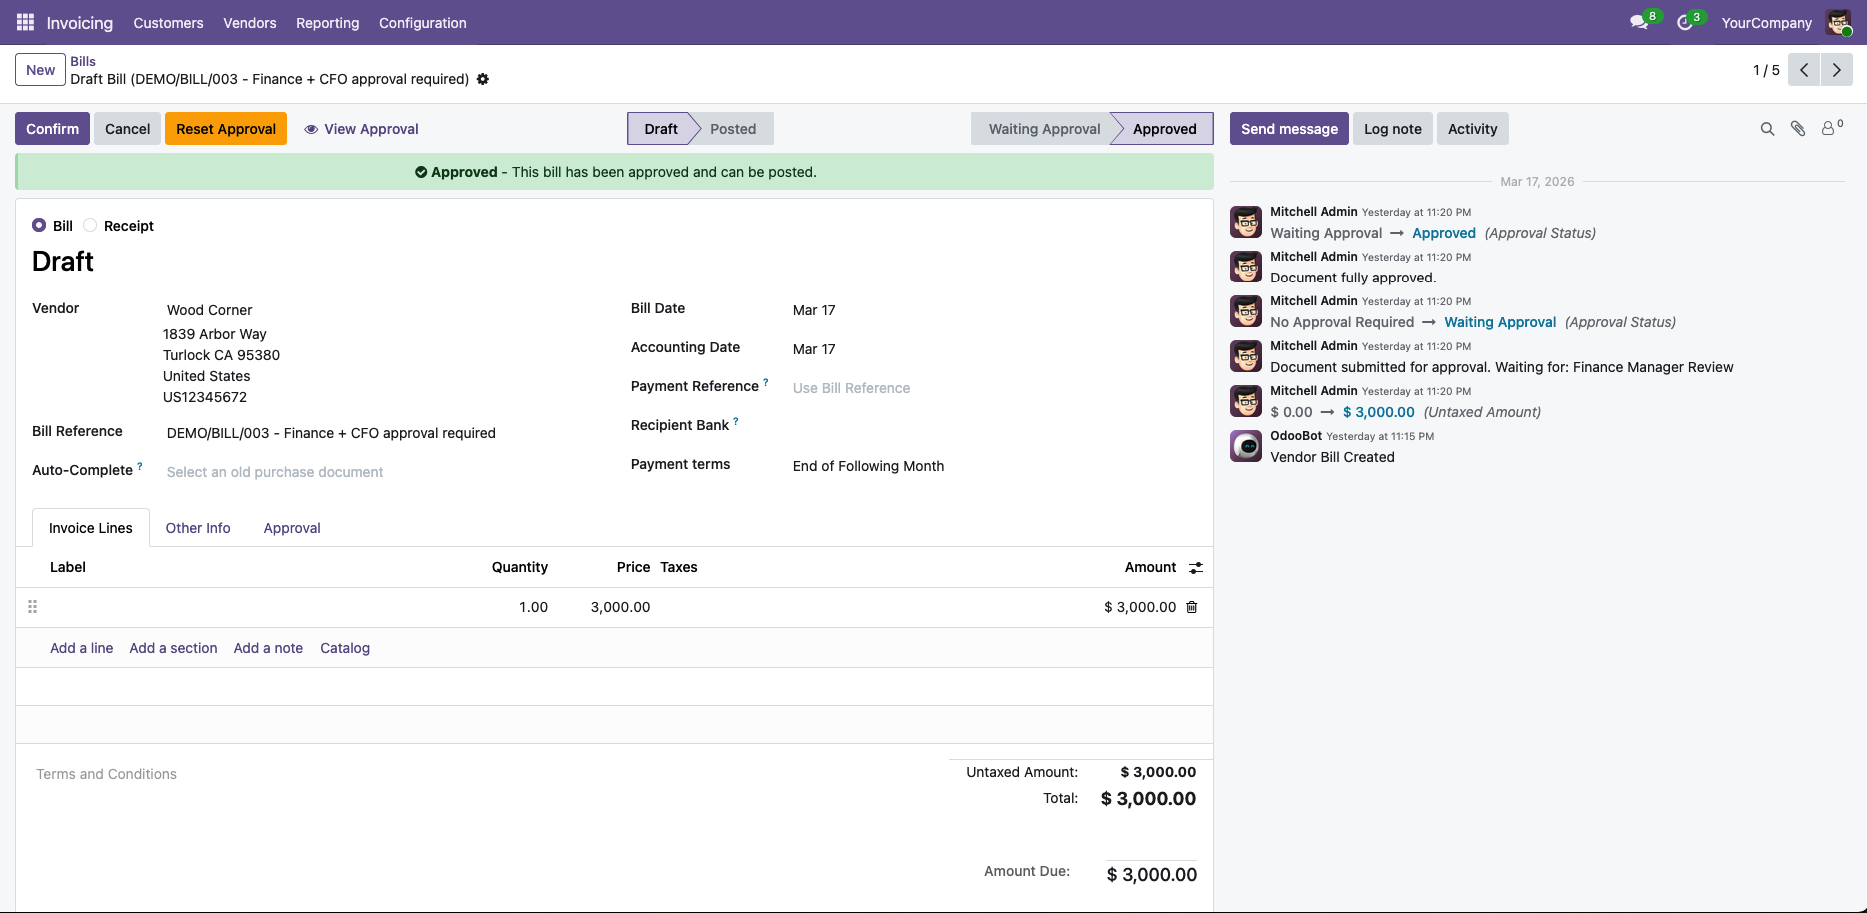Open the conversations chat icon

tap(1638, 22)
